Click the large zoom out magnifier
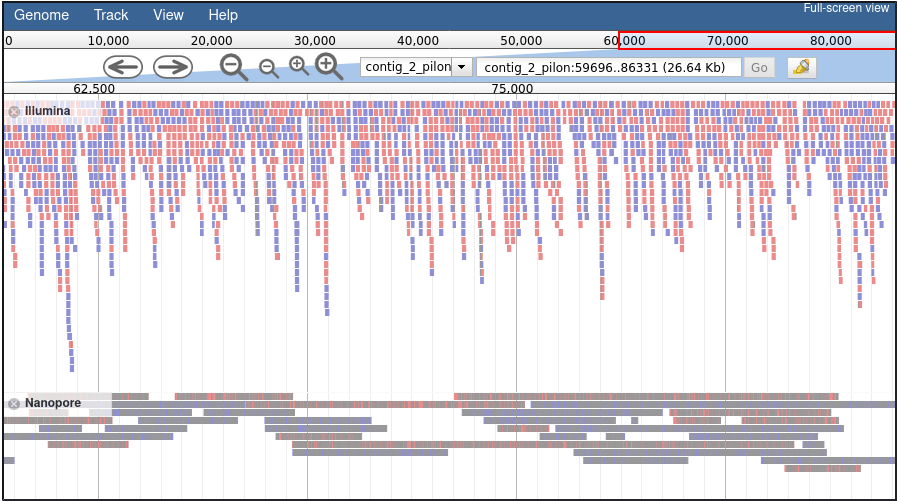Image resolution: width=898 pixels, height=501 pixels. coord(234,67)
